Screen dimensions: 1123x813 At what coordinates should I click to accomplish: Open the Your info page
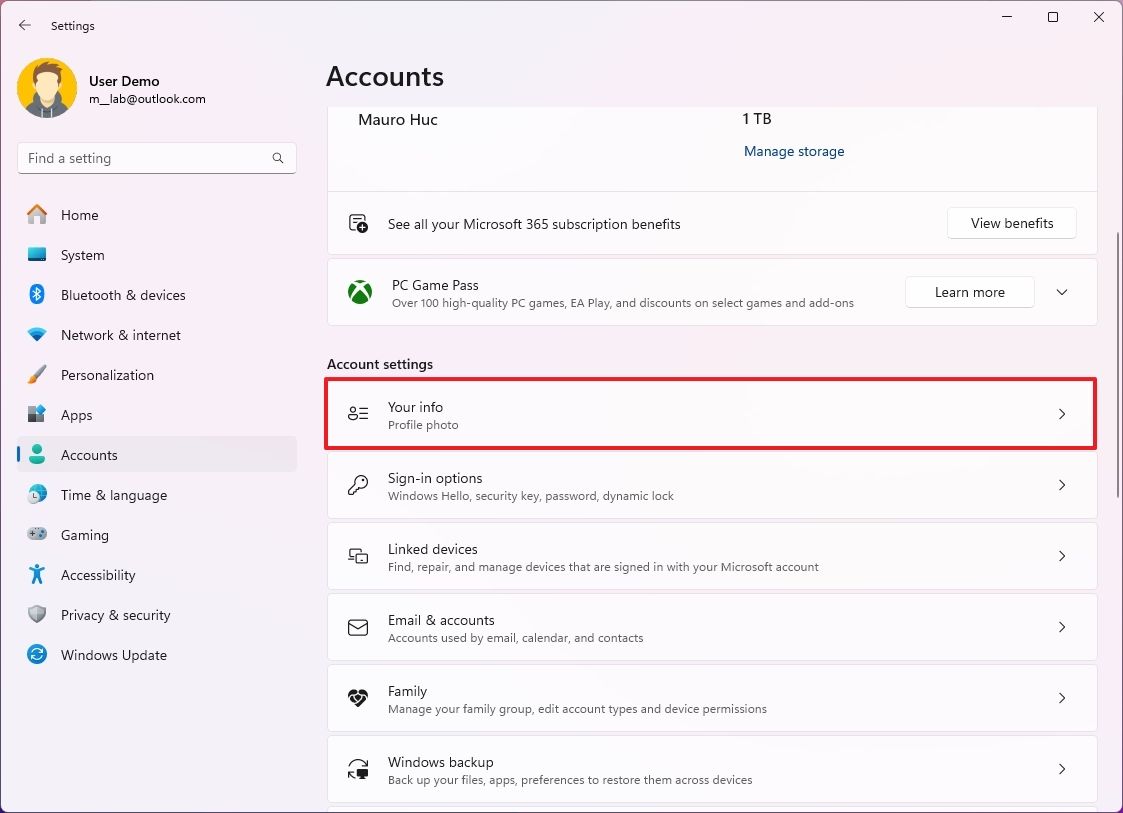click(711, 413)
